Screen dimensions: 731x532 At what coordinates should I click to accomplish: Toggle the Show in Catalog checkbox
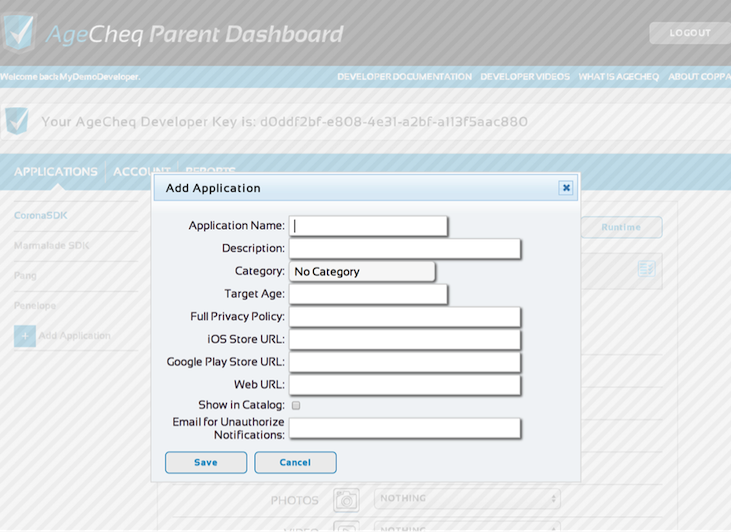tap(296, 405)
